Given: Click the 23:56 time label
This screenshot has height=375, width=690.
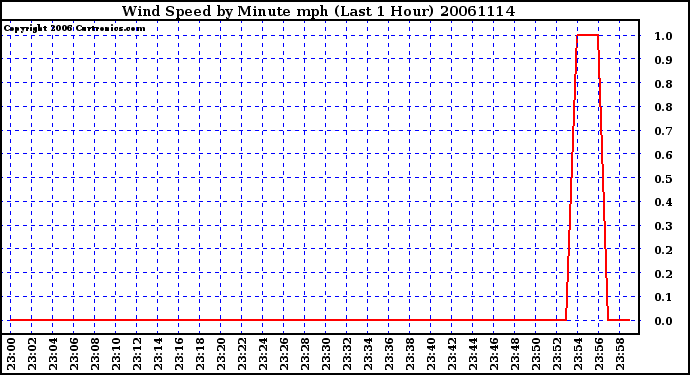Looking at the screenshot, I should tap(599, 354).
